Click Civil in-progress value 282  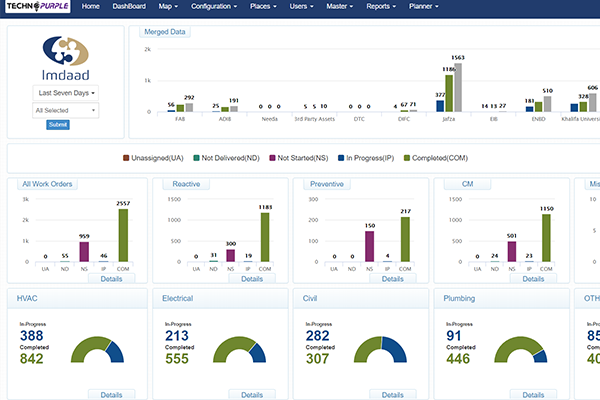(317, 336)
